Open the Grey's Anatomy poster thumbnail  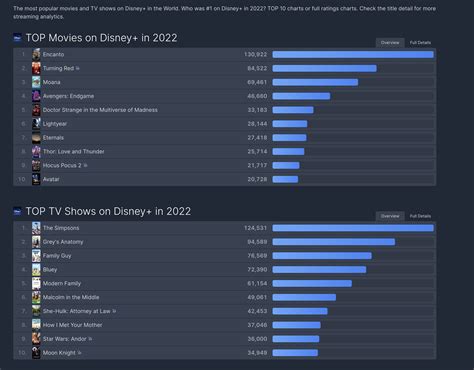pyautogui.click(x=36, y=242)
